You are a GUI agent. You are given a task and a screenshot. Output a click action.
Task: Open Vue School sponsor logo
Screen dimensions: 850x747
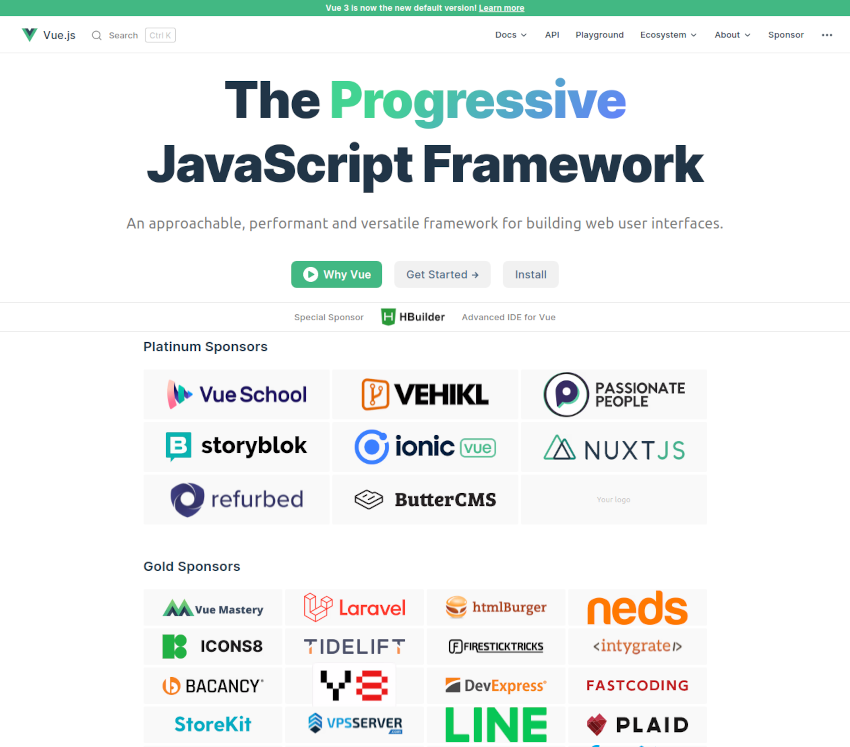(x=236, y=394)
